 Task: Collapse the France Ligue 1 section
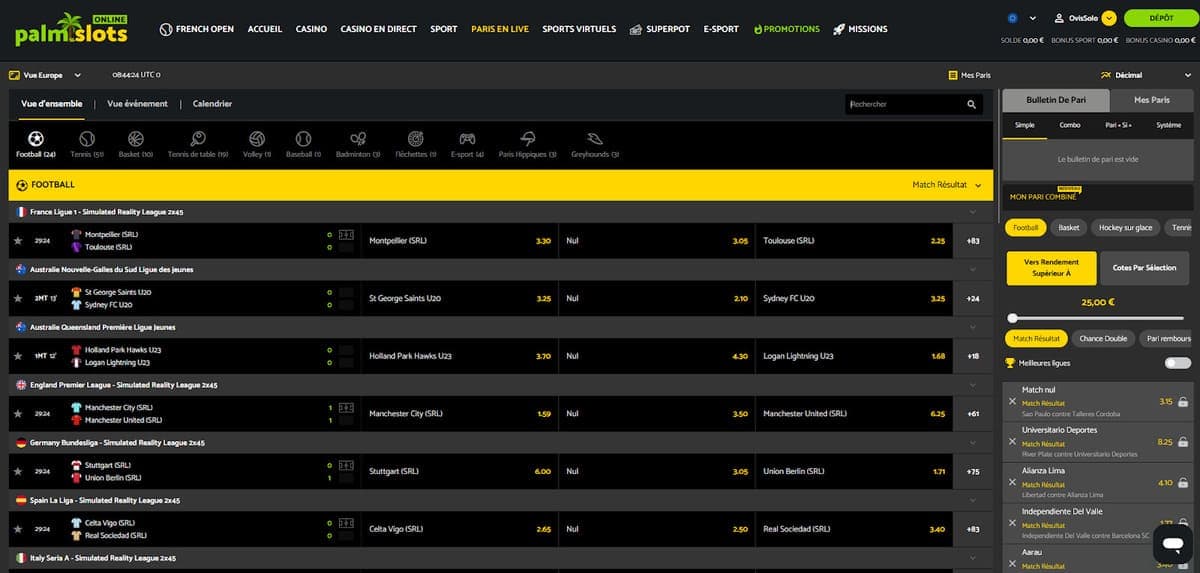coord(971,212)
